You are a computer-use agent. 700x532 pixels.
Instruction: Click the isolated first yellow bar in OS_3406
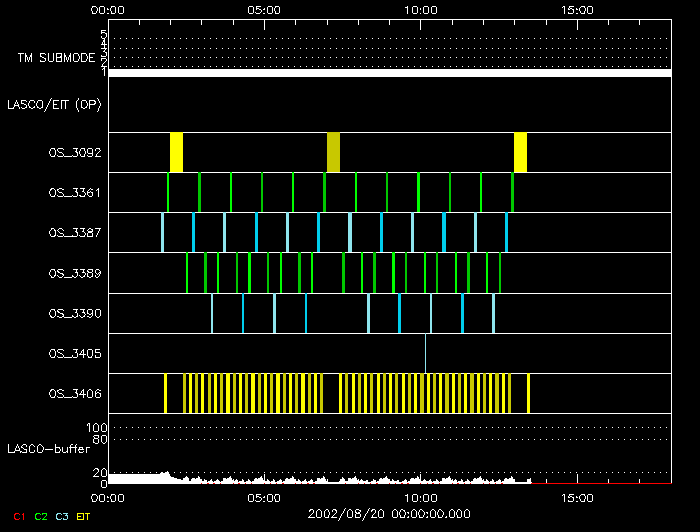(166, 393)
